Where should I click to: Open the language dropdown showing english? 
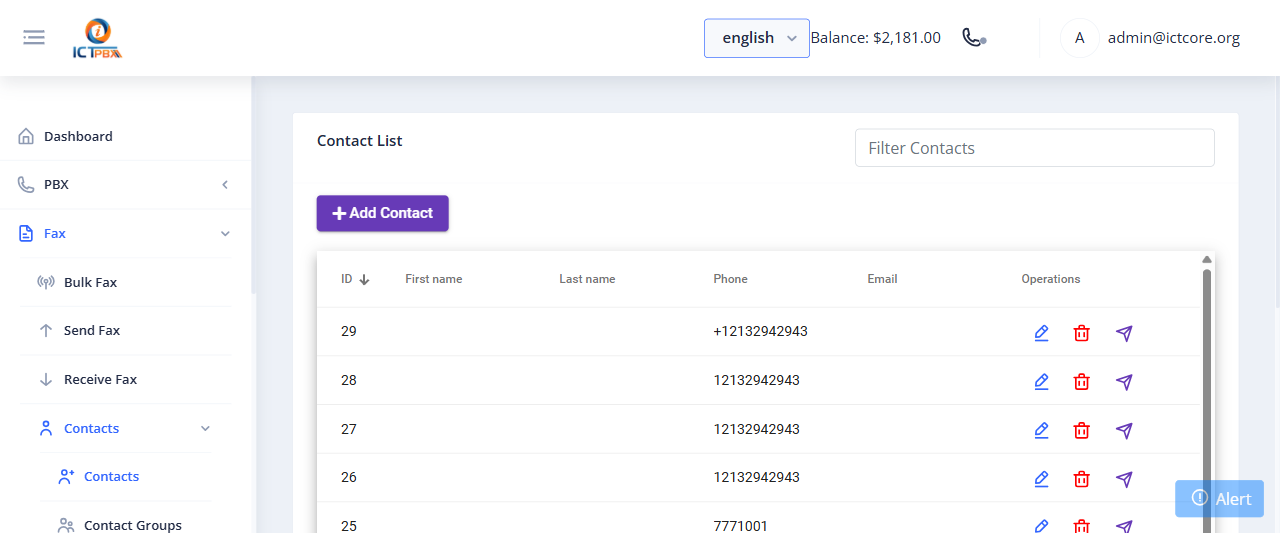pyautogui.click(x=757, y=38)
